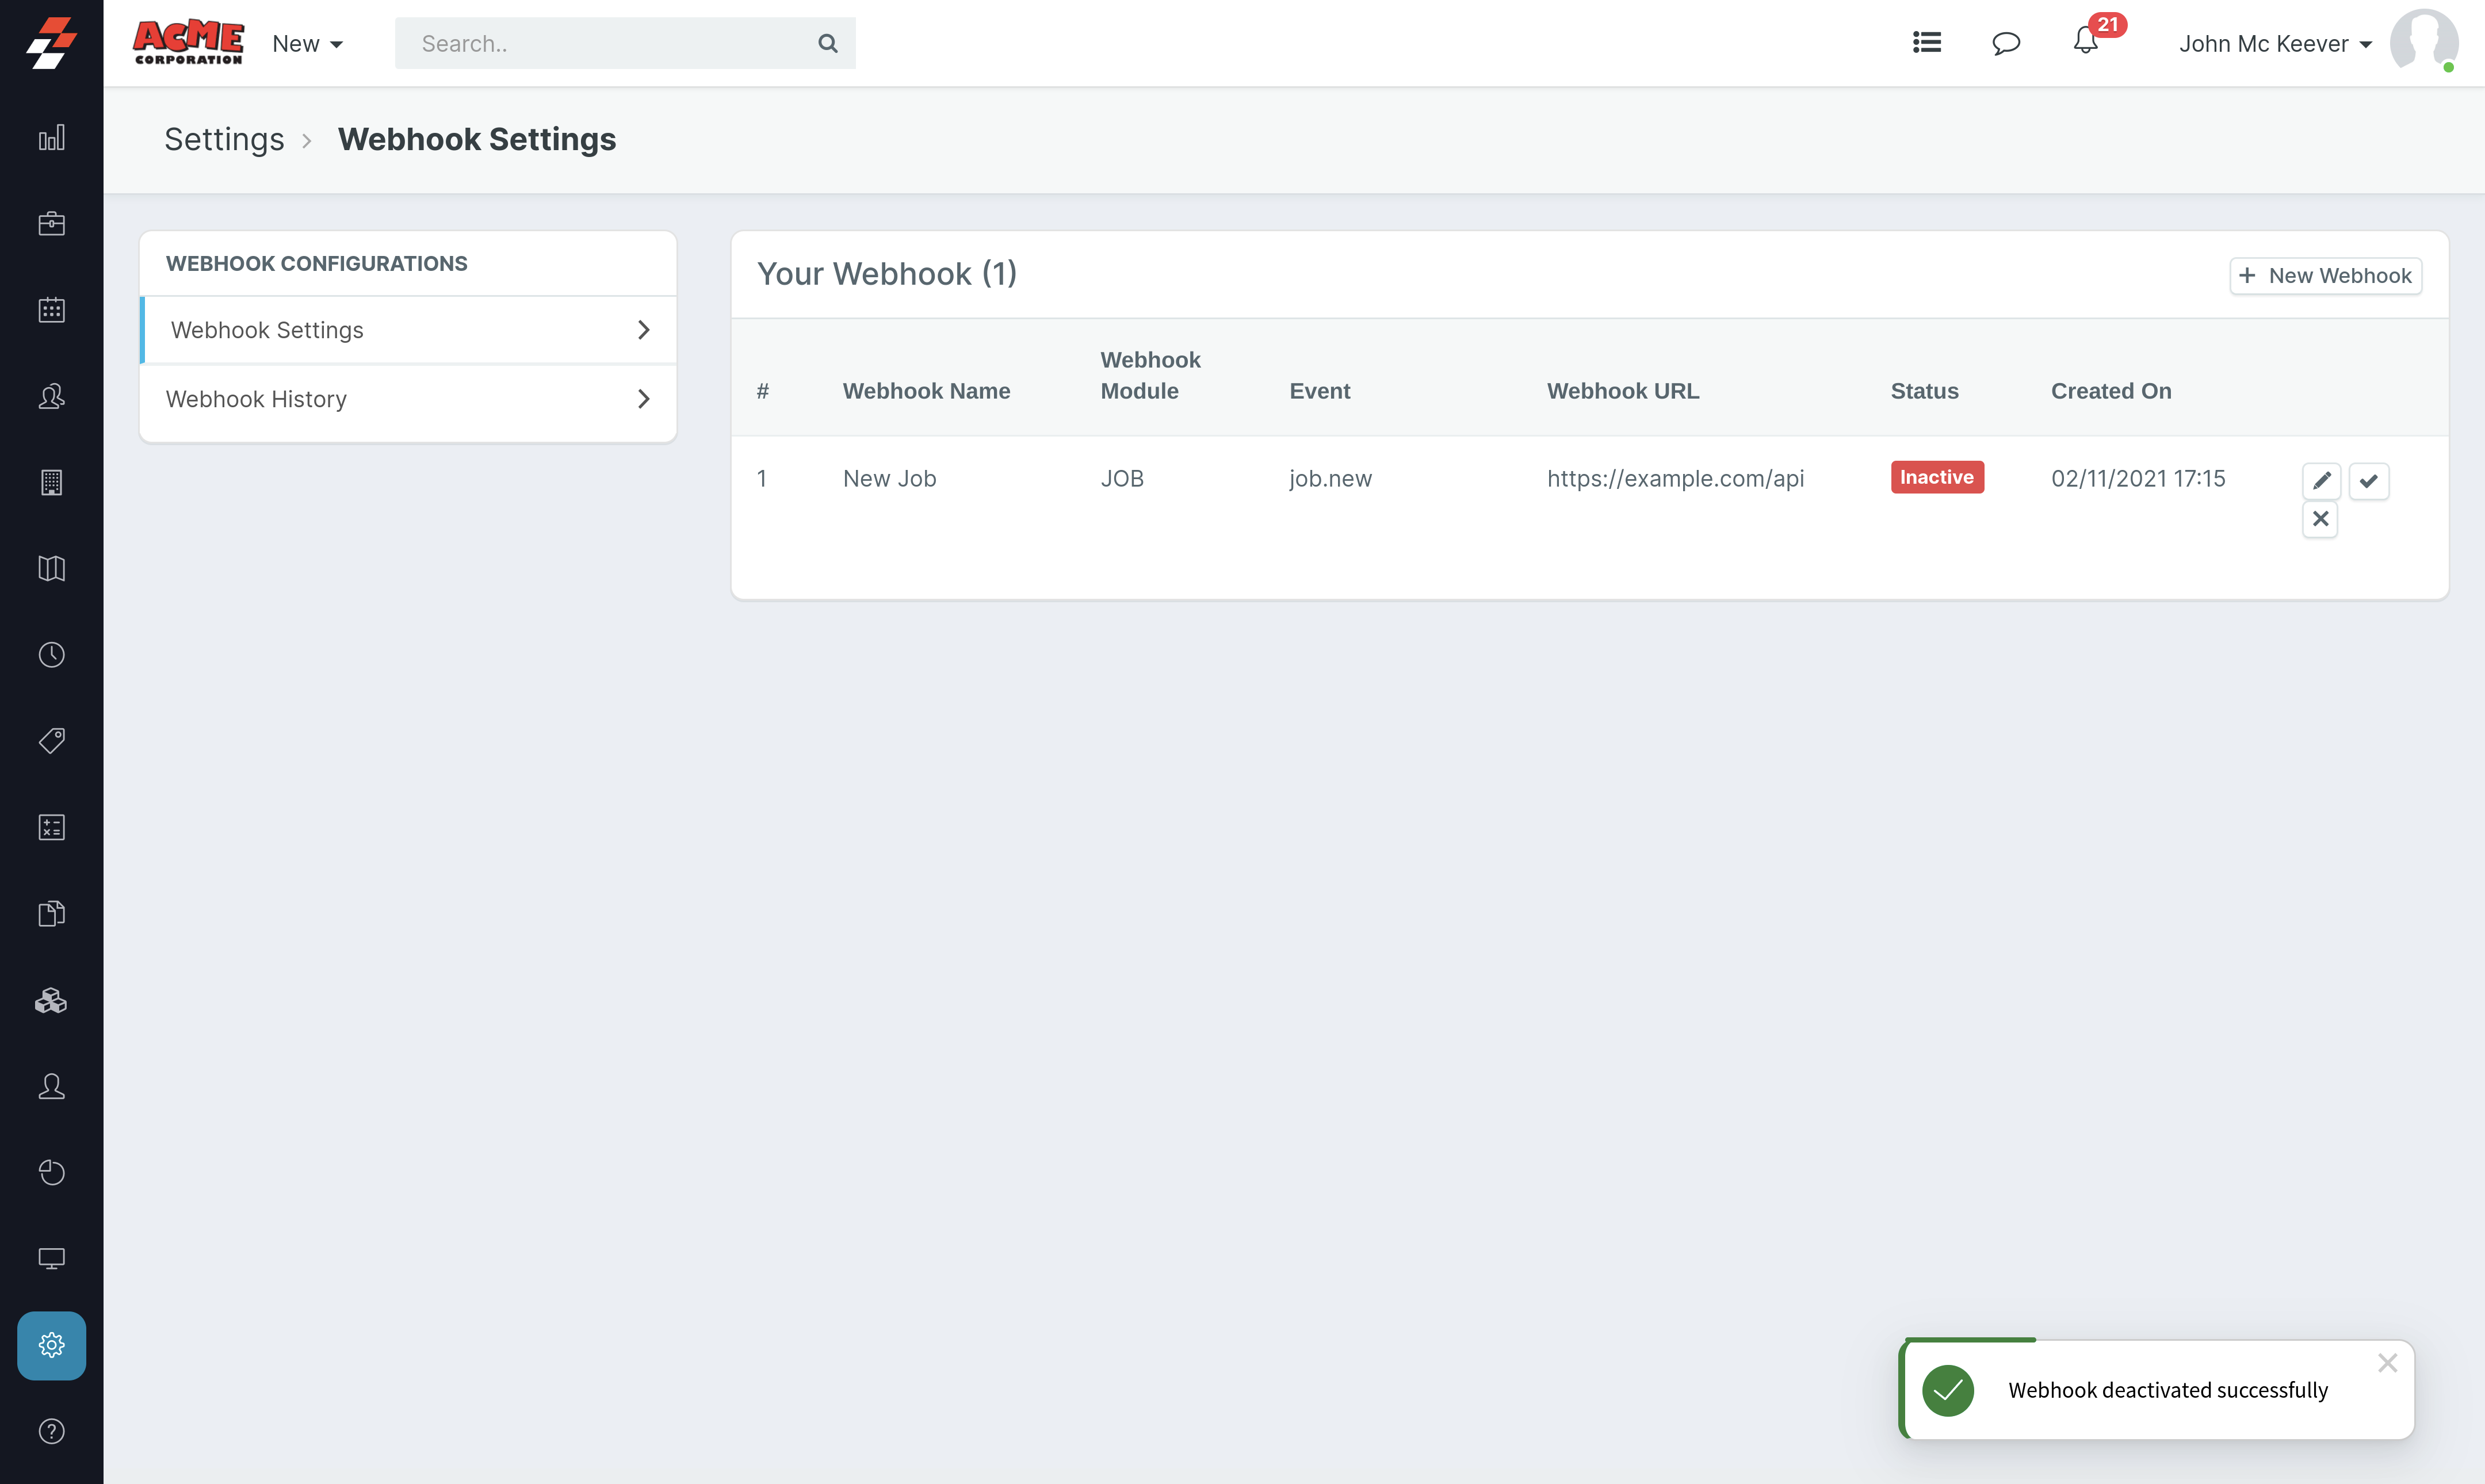The height and width of the screenshot is (1484, 2485).
Task: Edit the New Job webhook with pencil icon
Action: [2322, 481]
